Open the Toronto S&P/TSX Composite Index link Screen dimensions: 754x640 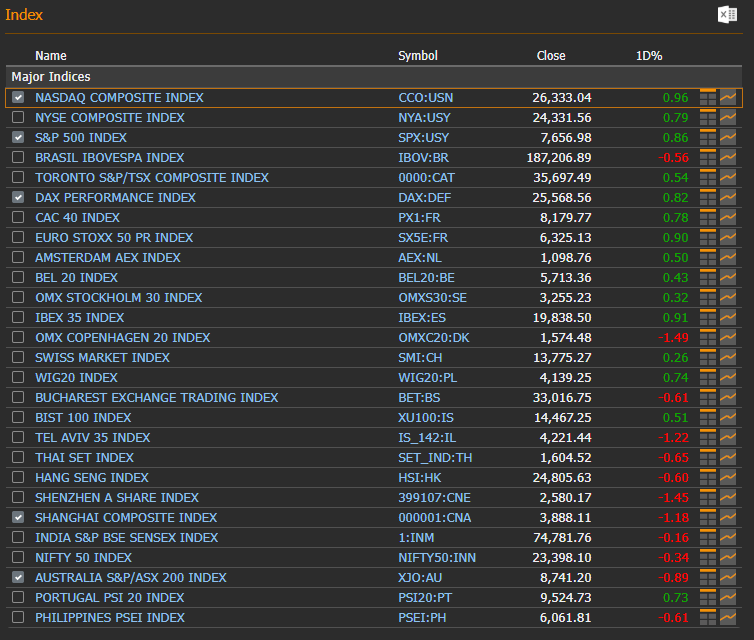tap(152, 178)
